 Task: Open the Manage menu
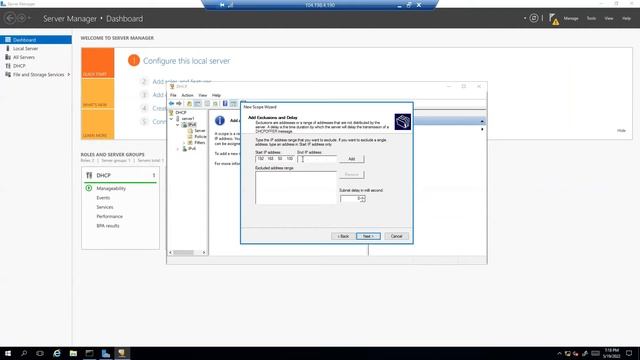tap(571, 18)
